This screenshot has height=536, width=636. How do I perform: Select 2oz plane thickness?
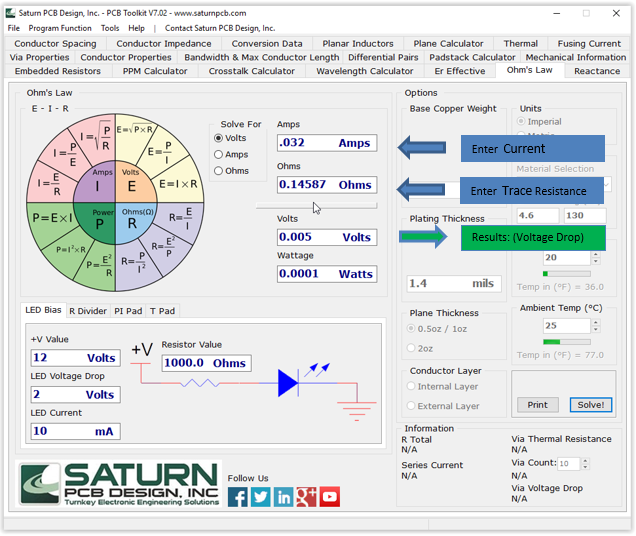(420, 348)
